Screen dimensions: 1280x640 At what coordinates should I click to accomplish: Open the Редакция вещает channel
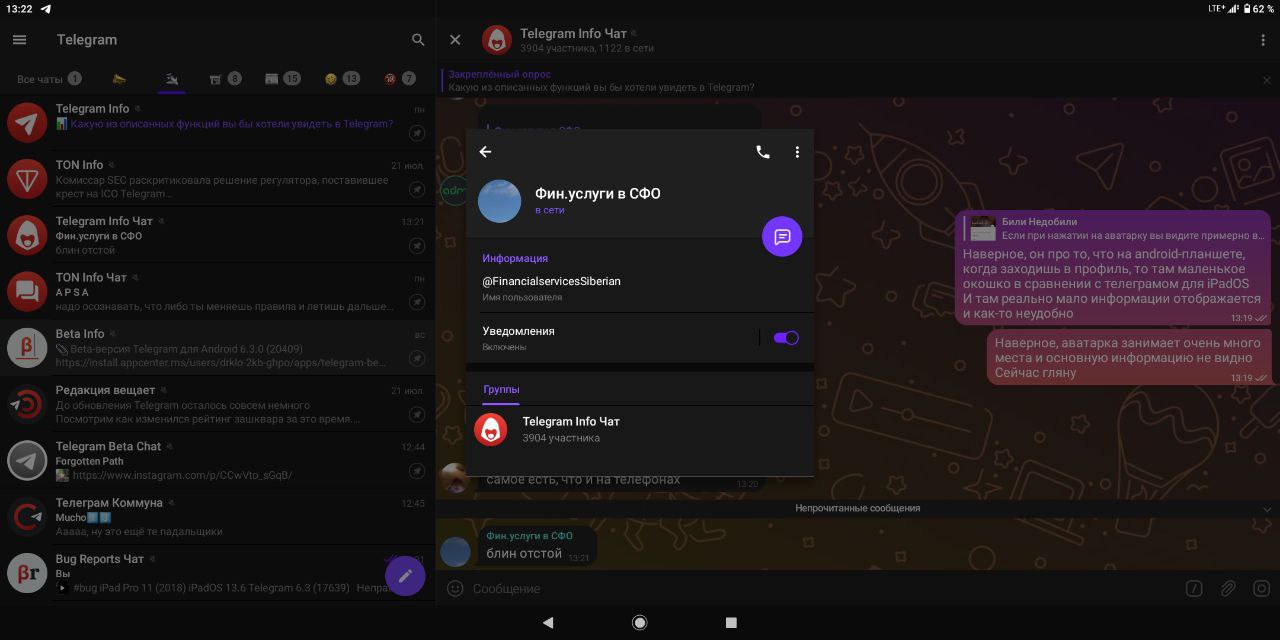tap(217, 404)
